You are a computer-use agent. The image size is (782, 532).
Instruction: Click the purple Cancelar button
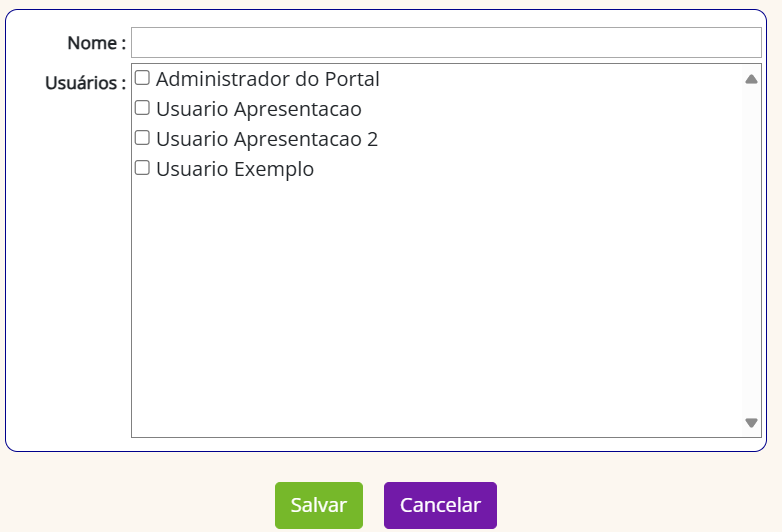440,505
